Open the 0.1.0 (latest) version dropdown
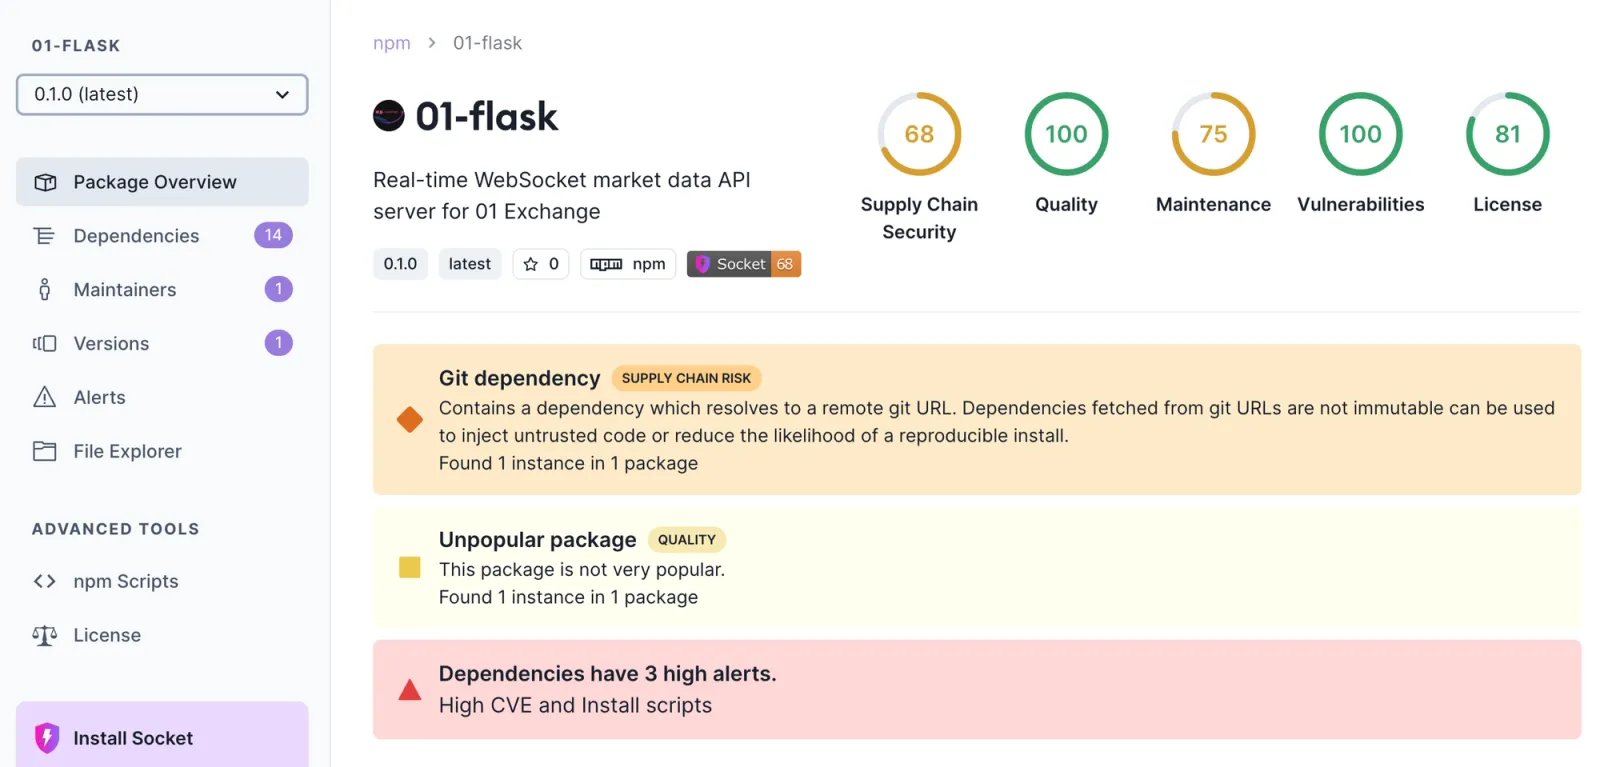 pyautogui.click(x=162, y=94)
